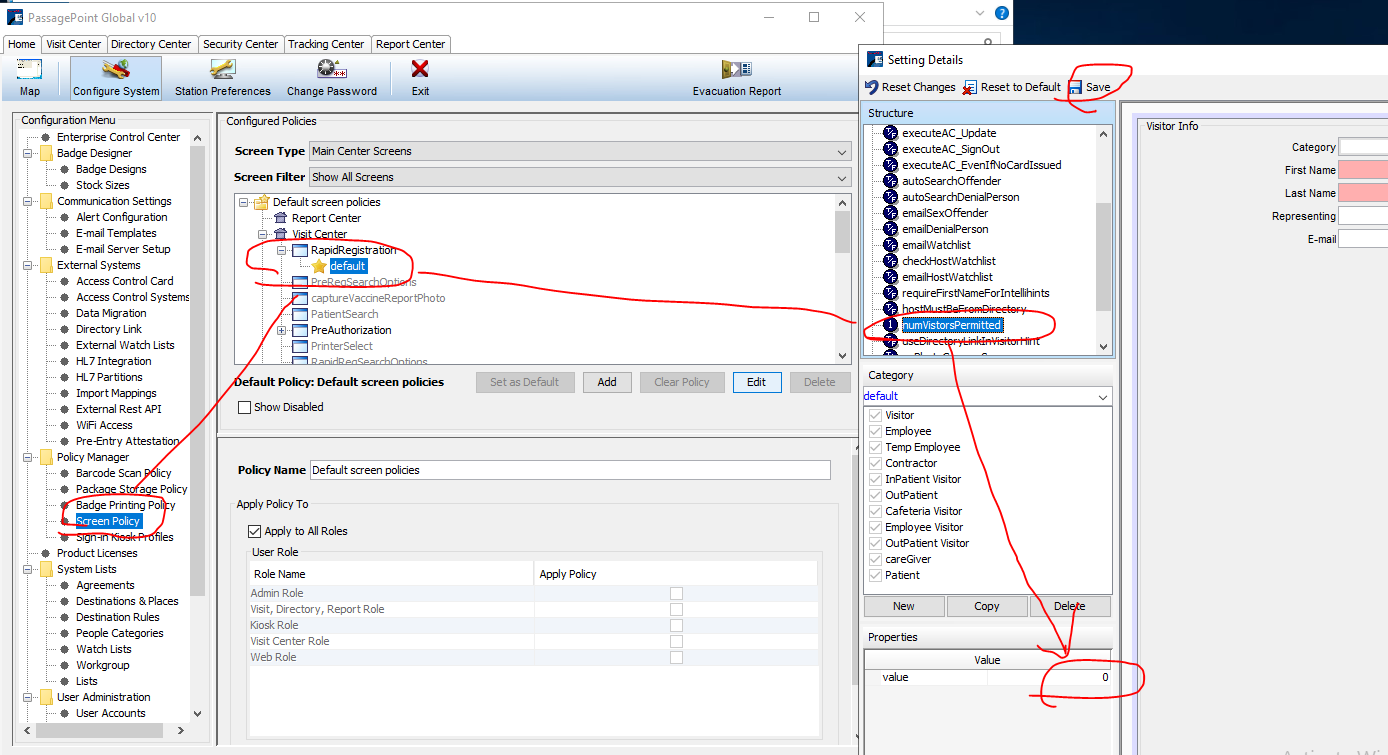Click the icon beside requireFirstNameForIntellihints
The width and height of the screenshot is (1388, 755).
click(x=890, y=293)
